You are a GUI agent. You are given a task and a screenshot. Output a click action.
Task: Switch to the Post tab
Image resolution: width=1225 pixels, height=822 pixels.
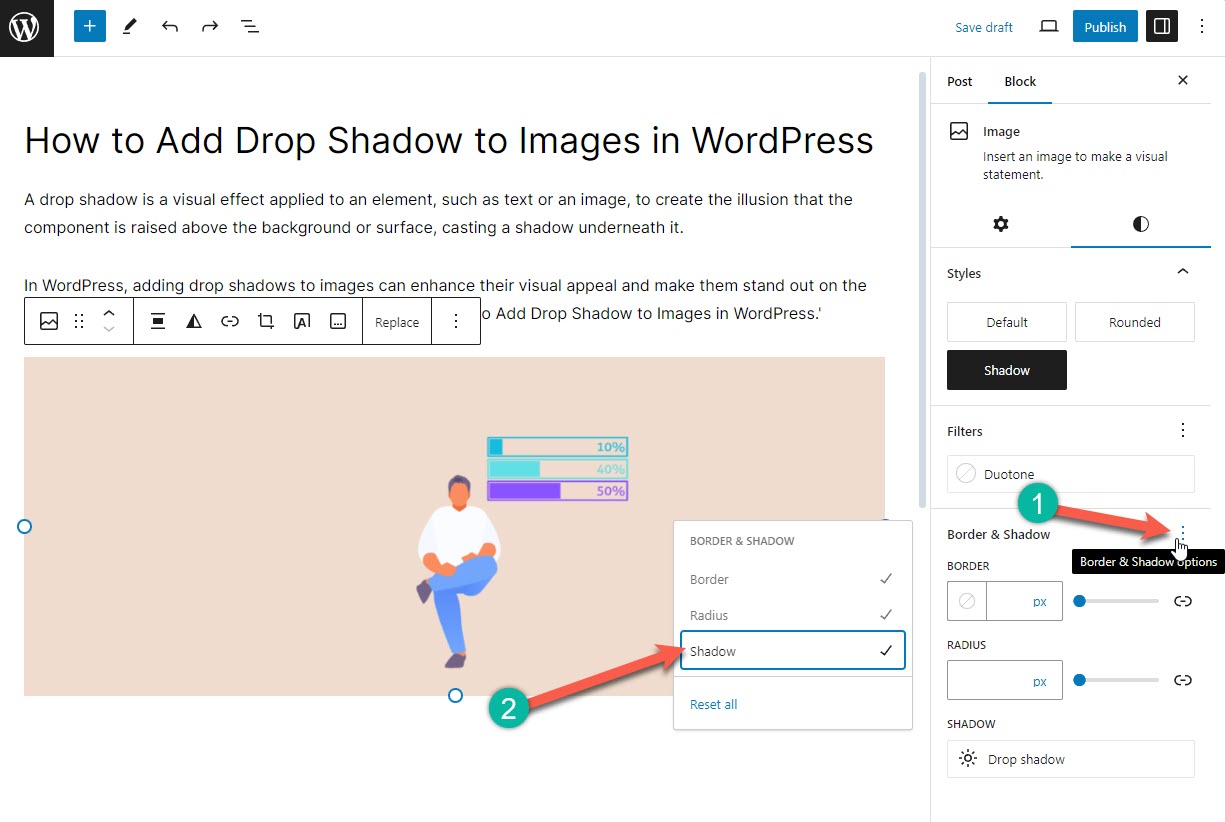(959, 81)
